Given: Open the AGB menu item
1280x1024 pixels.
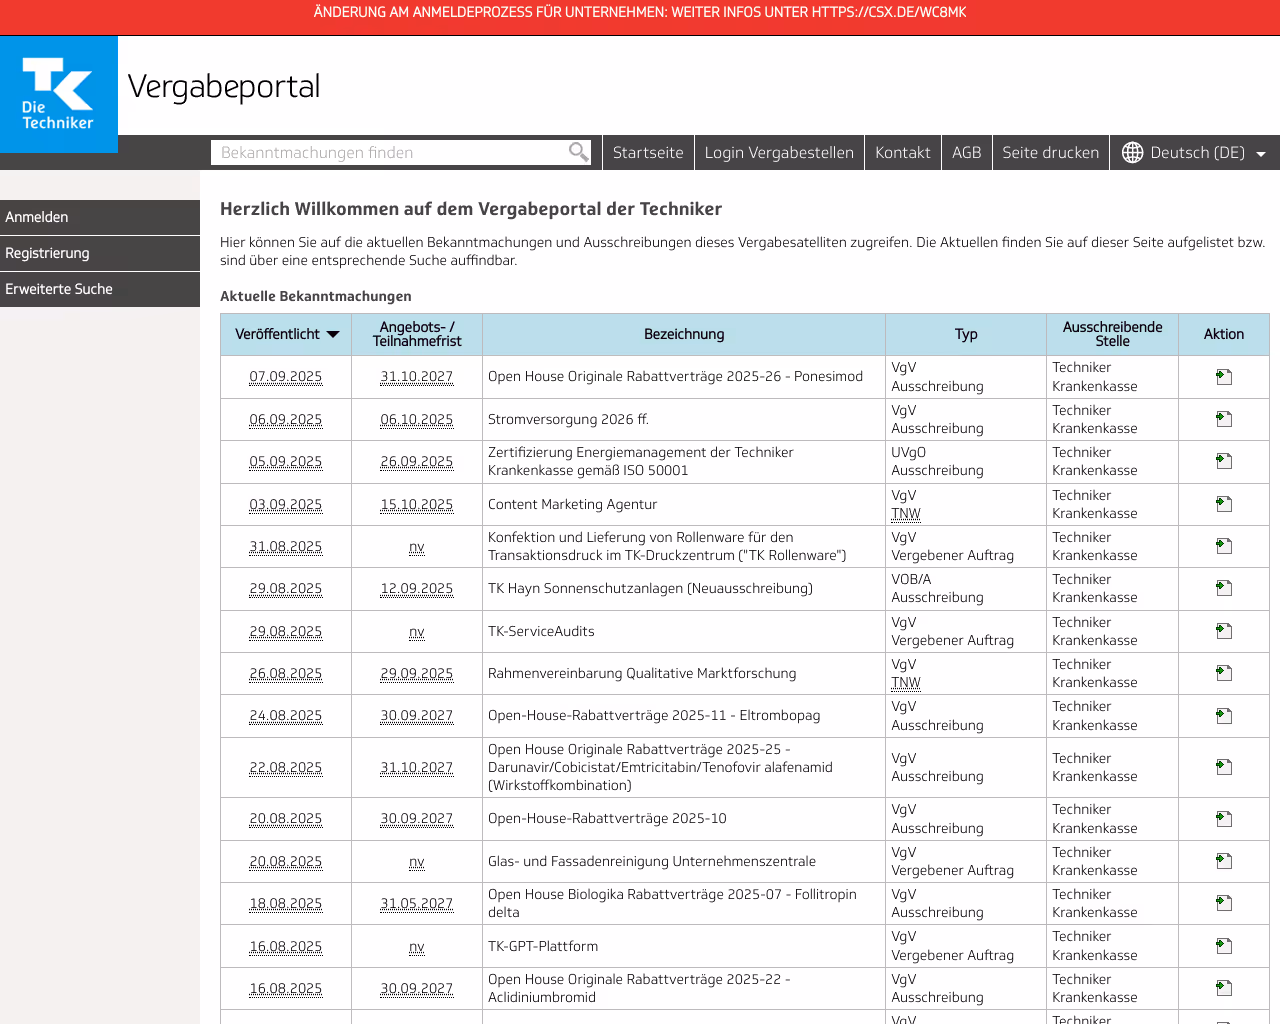Looking at the screenshot, I should pos(967,152).
